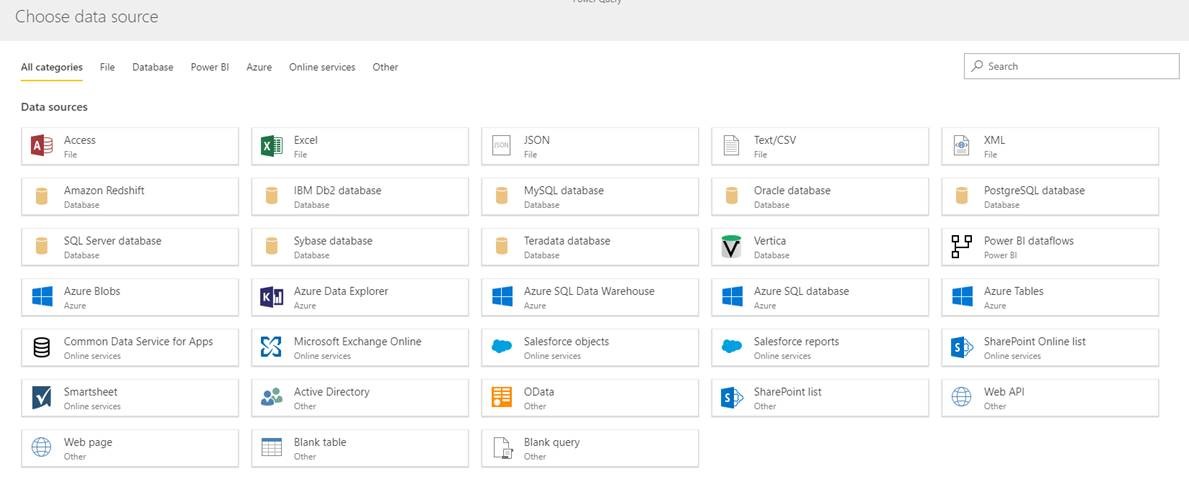
Task: Click the JSON file icon
Action: click(x=501, y=146)
